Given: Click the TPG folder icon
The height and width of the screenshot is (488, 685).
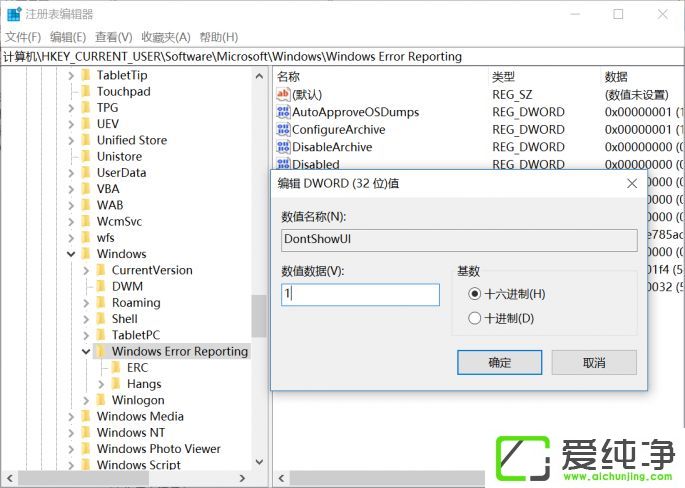Looking at the screenshot, I should [x=86, y=107].
